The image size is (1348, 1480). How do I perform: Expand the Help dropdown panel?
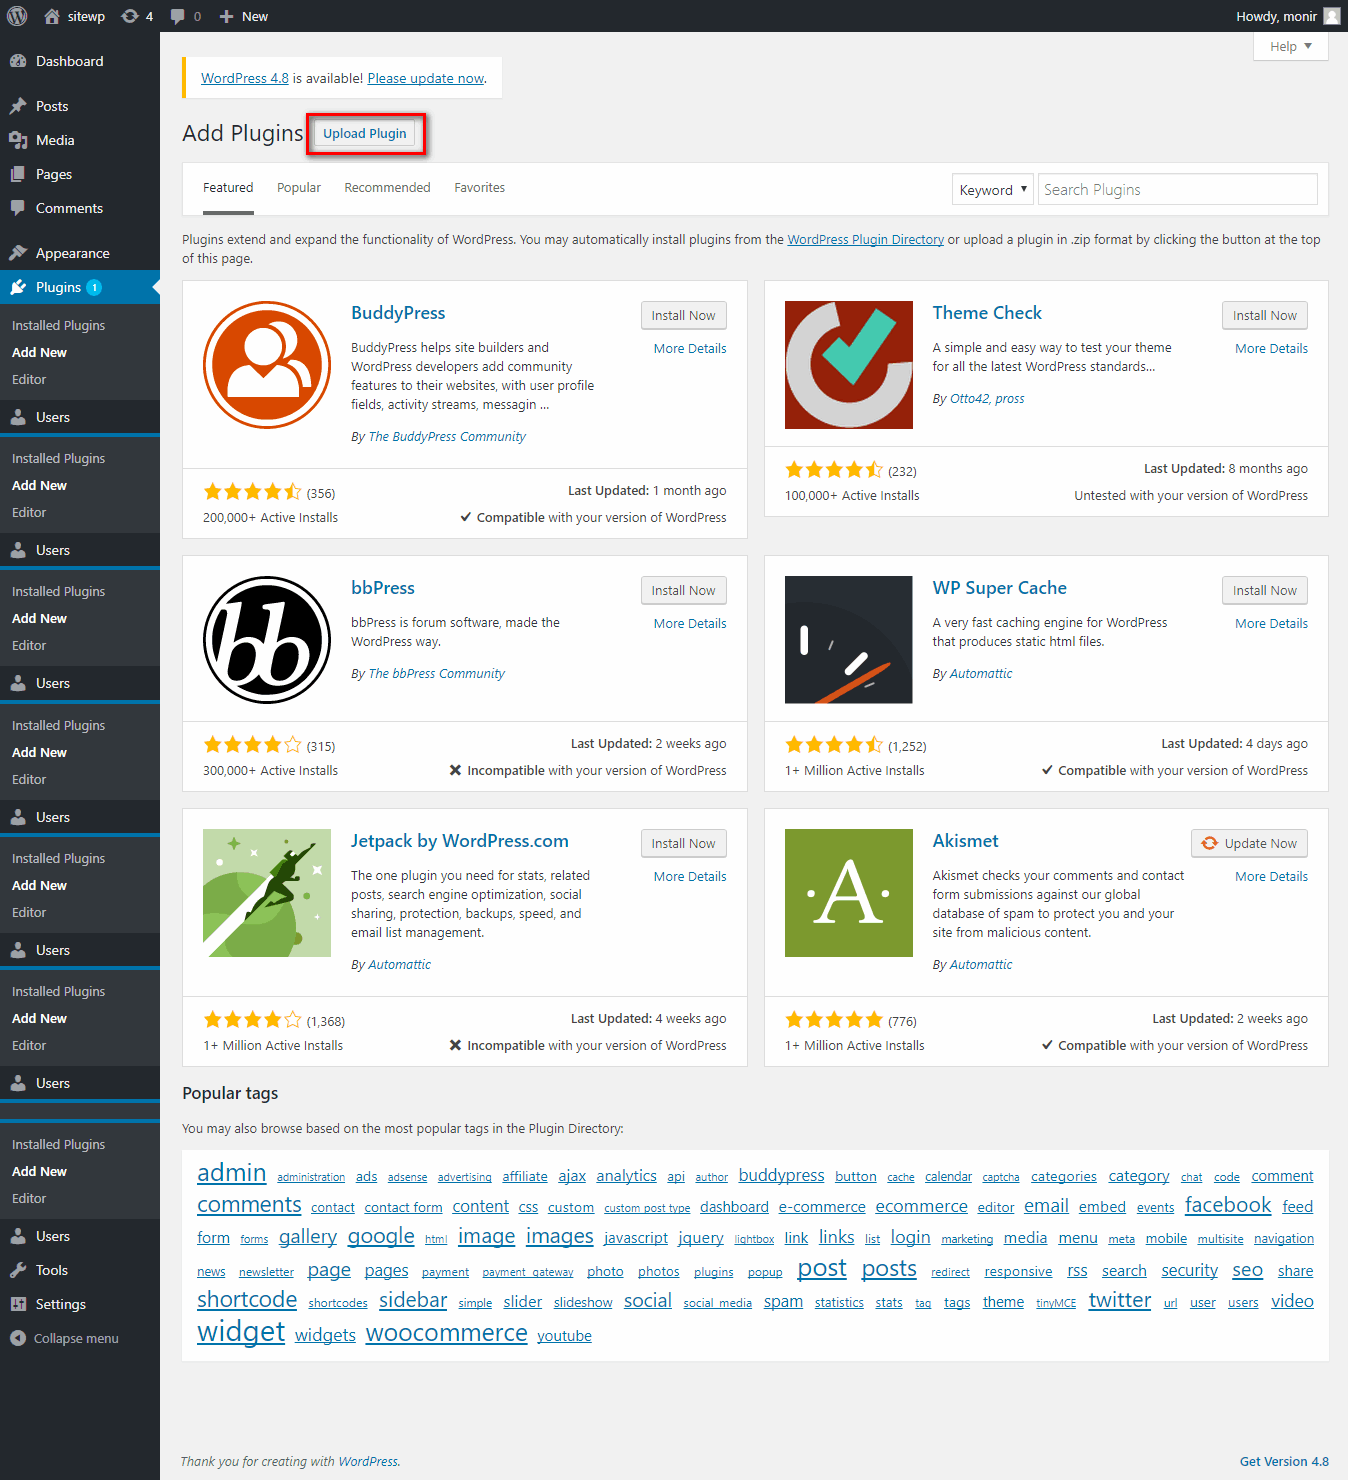click(x=1291, y=46)
